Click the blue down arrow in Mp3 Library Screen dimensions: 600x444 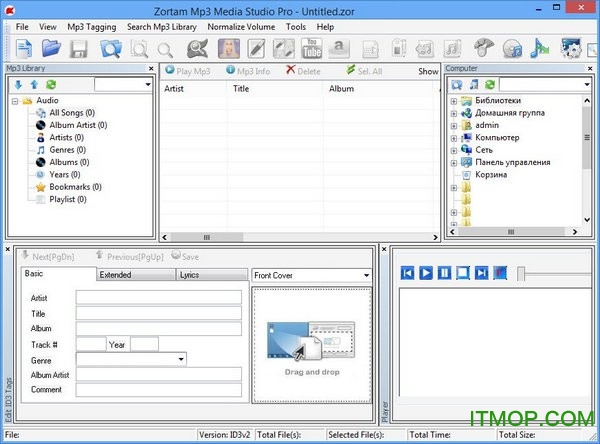click(x=18, y=85)
